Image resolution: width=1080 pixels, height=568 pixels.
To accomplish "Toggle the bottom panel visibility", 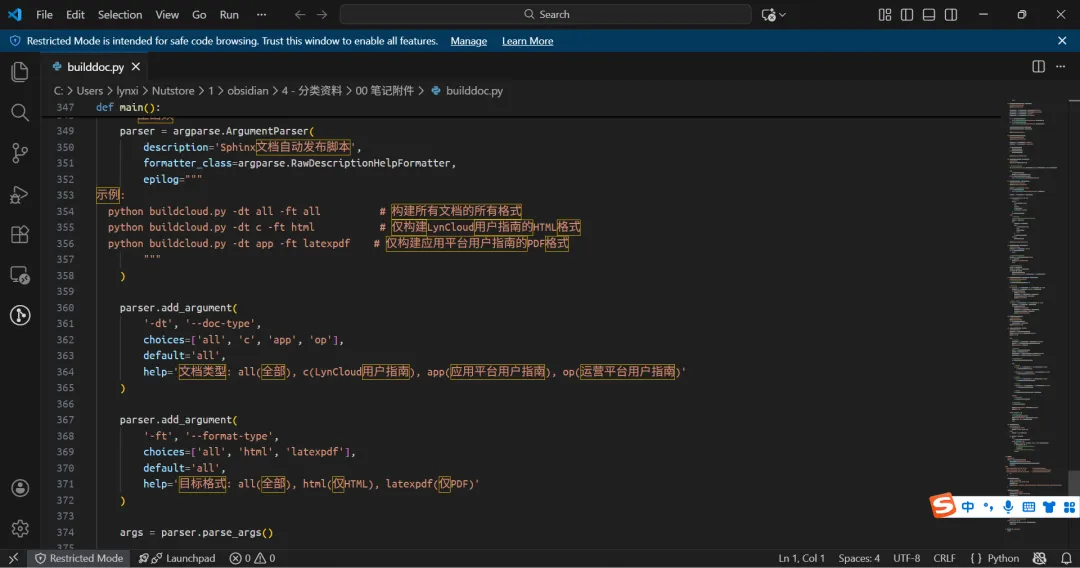I will coord(929,14).
